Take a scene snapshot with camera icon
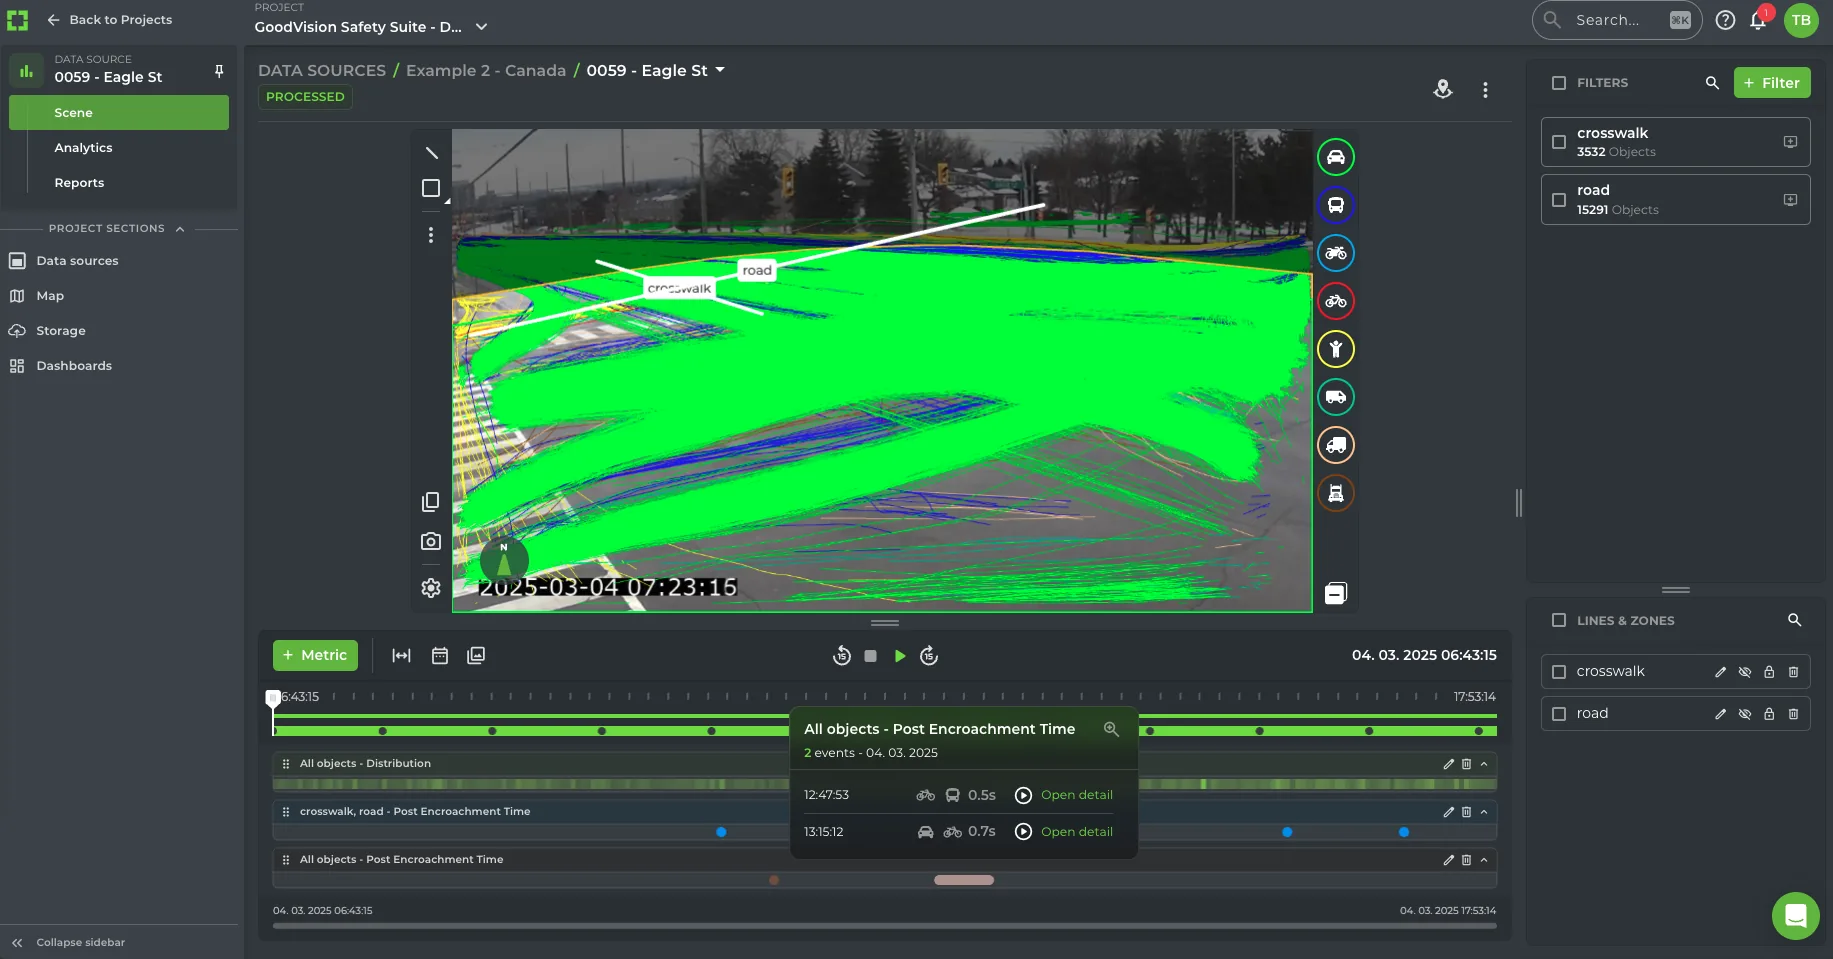The width and height of the screenshot is (1833, 959). click(431, 541)
